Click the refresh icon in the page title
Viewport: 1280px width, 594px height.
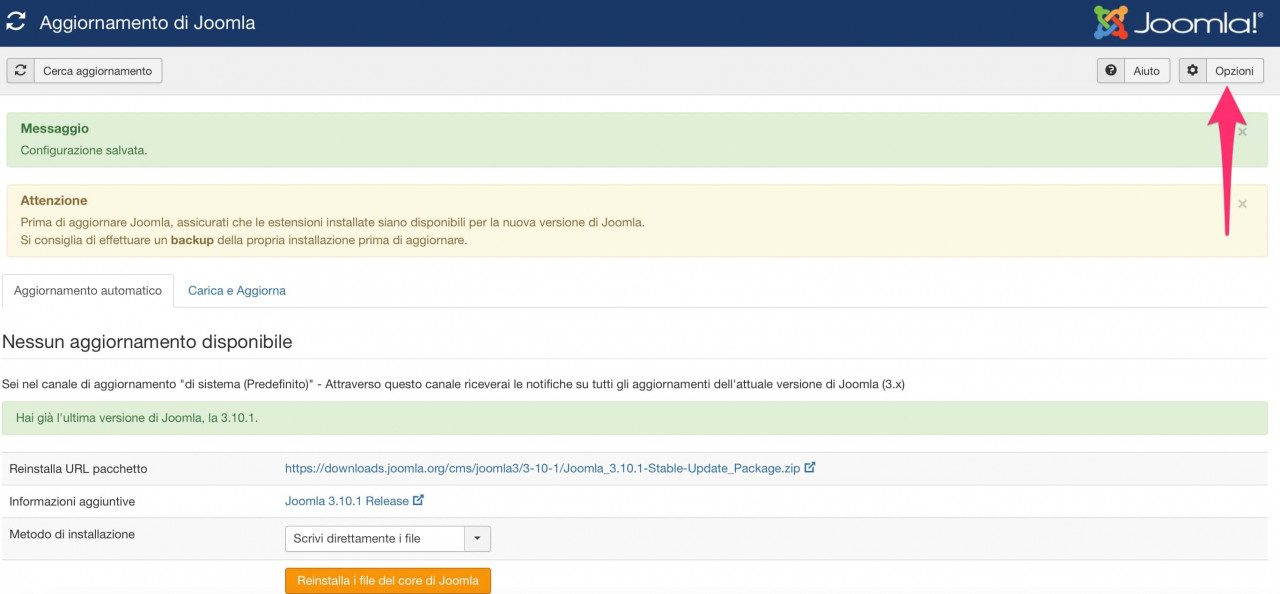pyautogui.click(x=16, y=23)
